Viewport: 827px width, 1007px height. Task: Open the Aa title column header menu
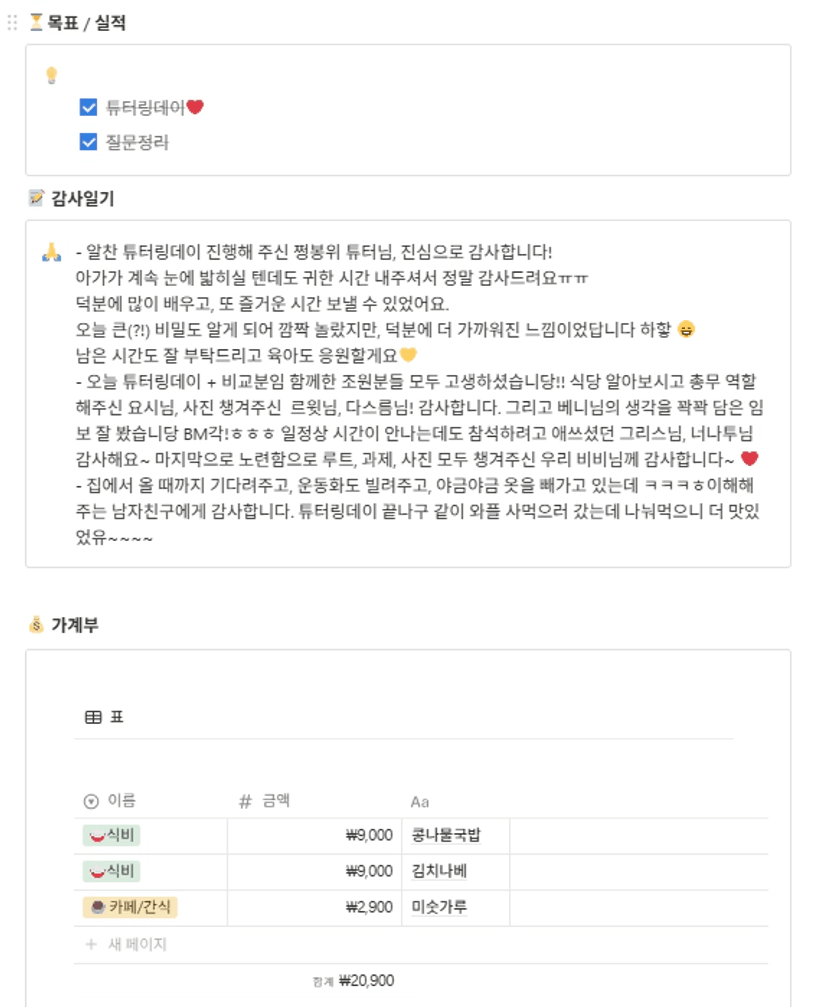coord(420,802)
